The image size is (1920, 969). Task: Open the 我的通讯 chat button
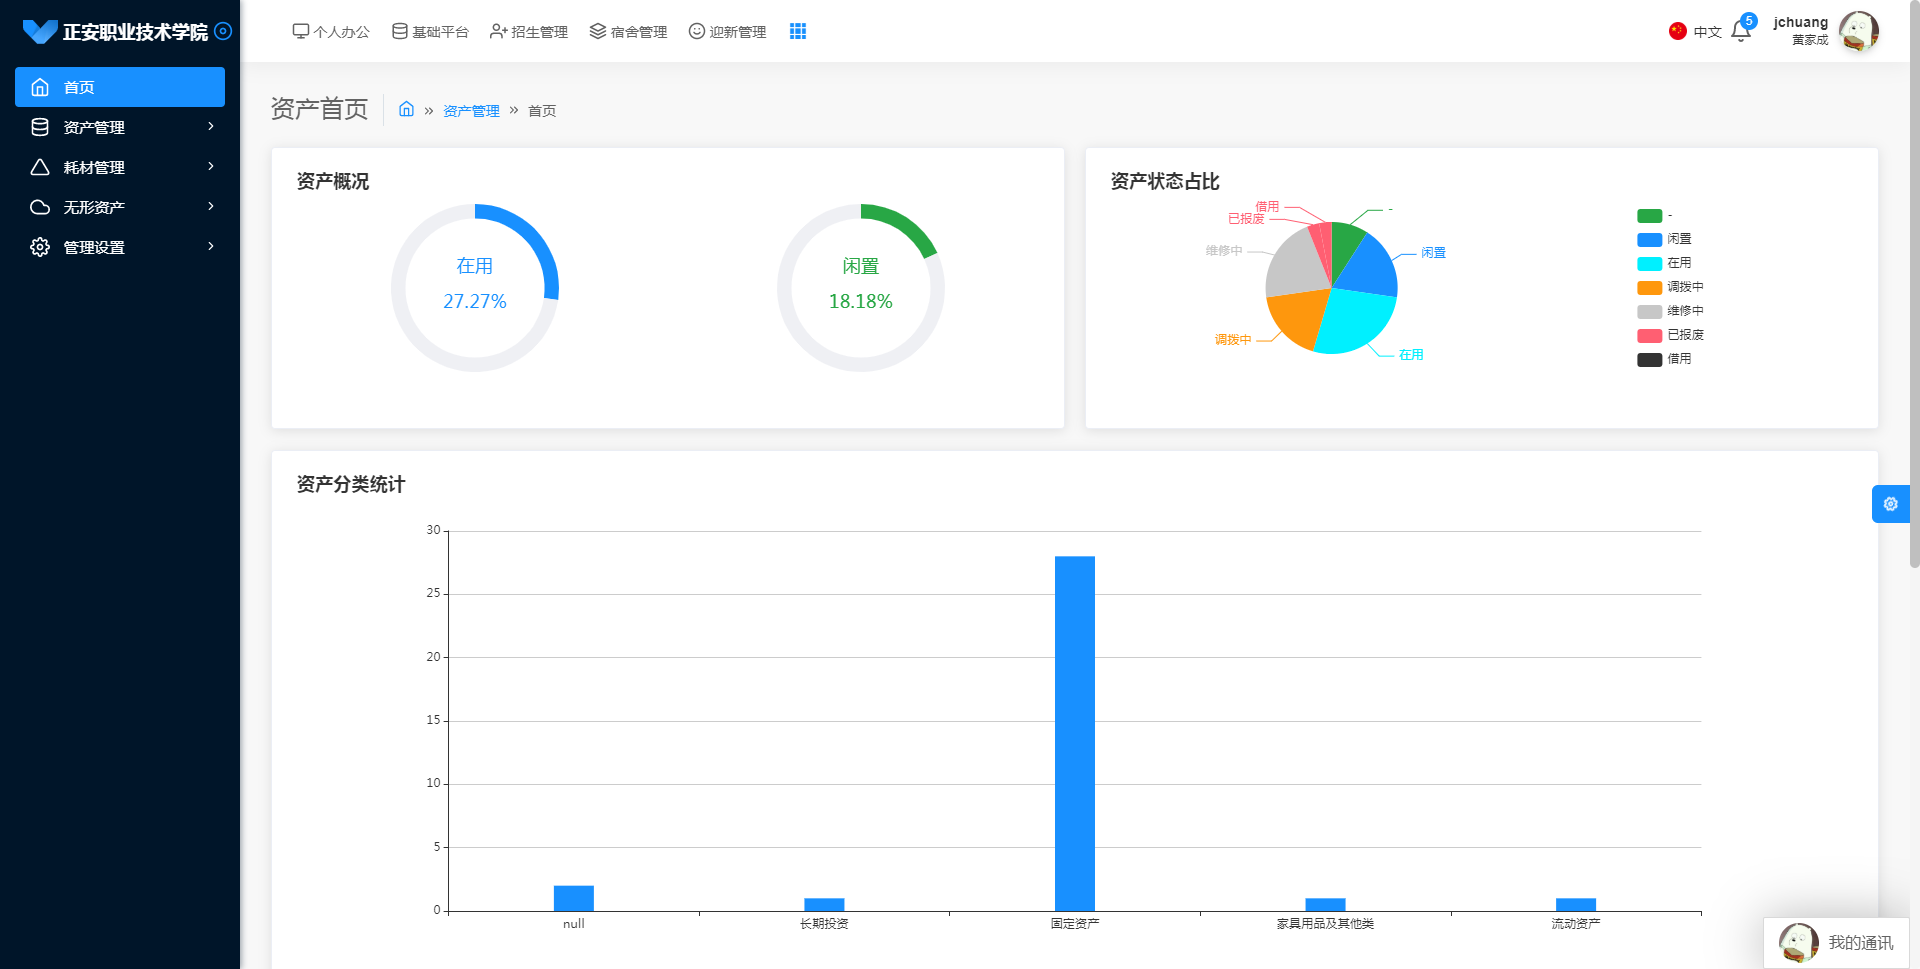1836,943
